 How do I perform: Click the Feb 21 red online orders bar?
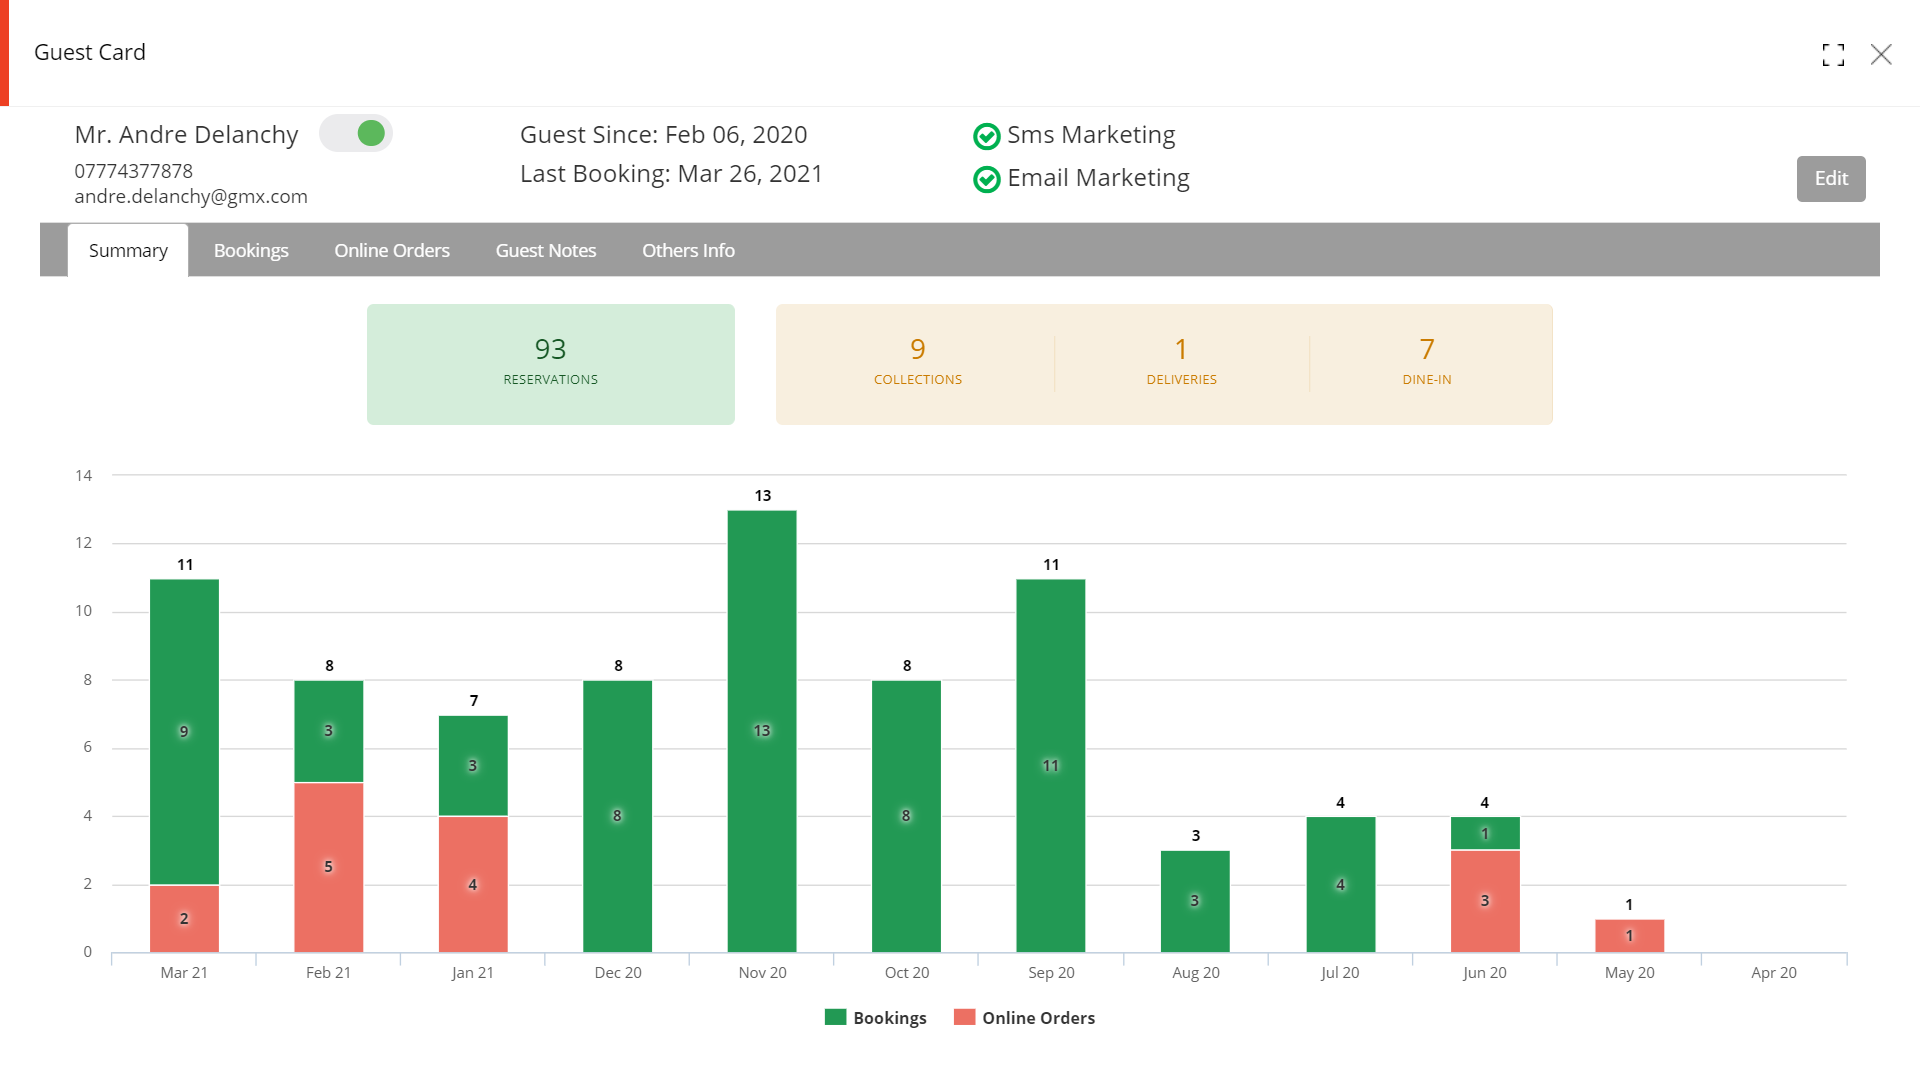328,867
